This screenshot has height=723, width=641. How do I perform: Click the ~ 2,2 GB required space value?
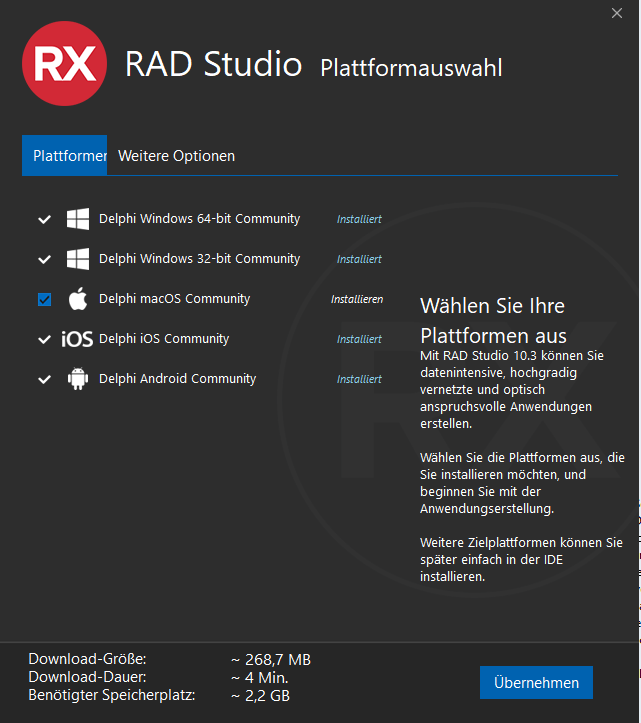point(261,695)
